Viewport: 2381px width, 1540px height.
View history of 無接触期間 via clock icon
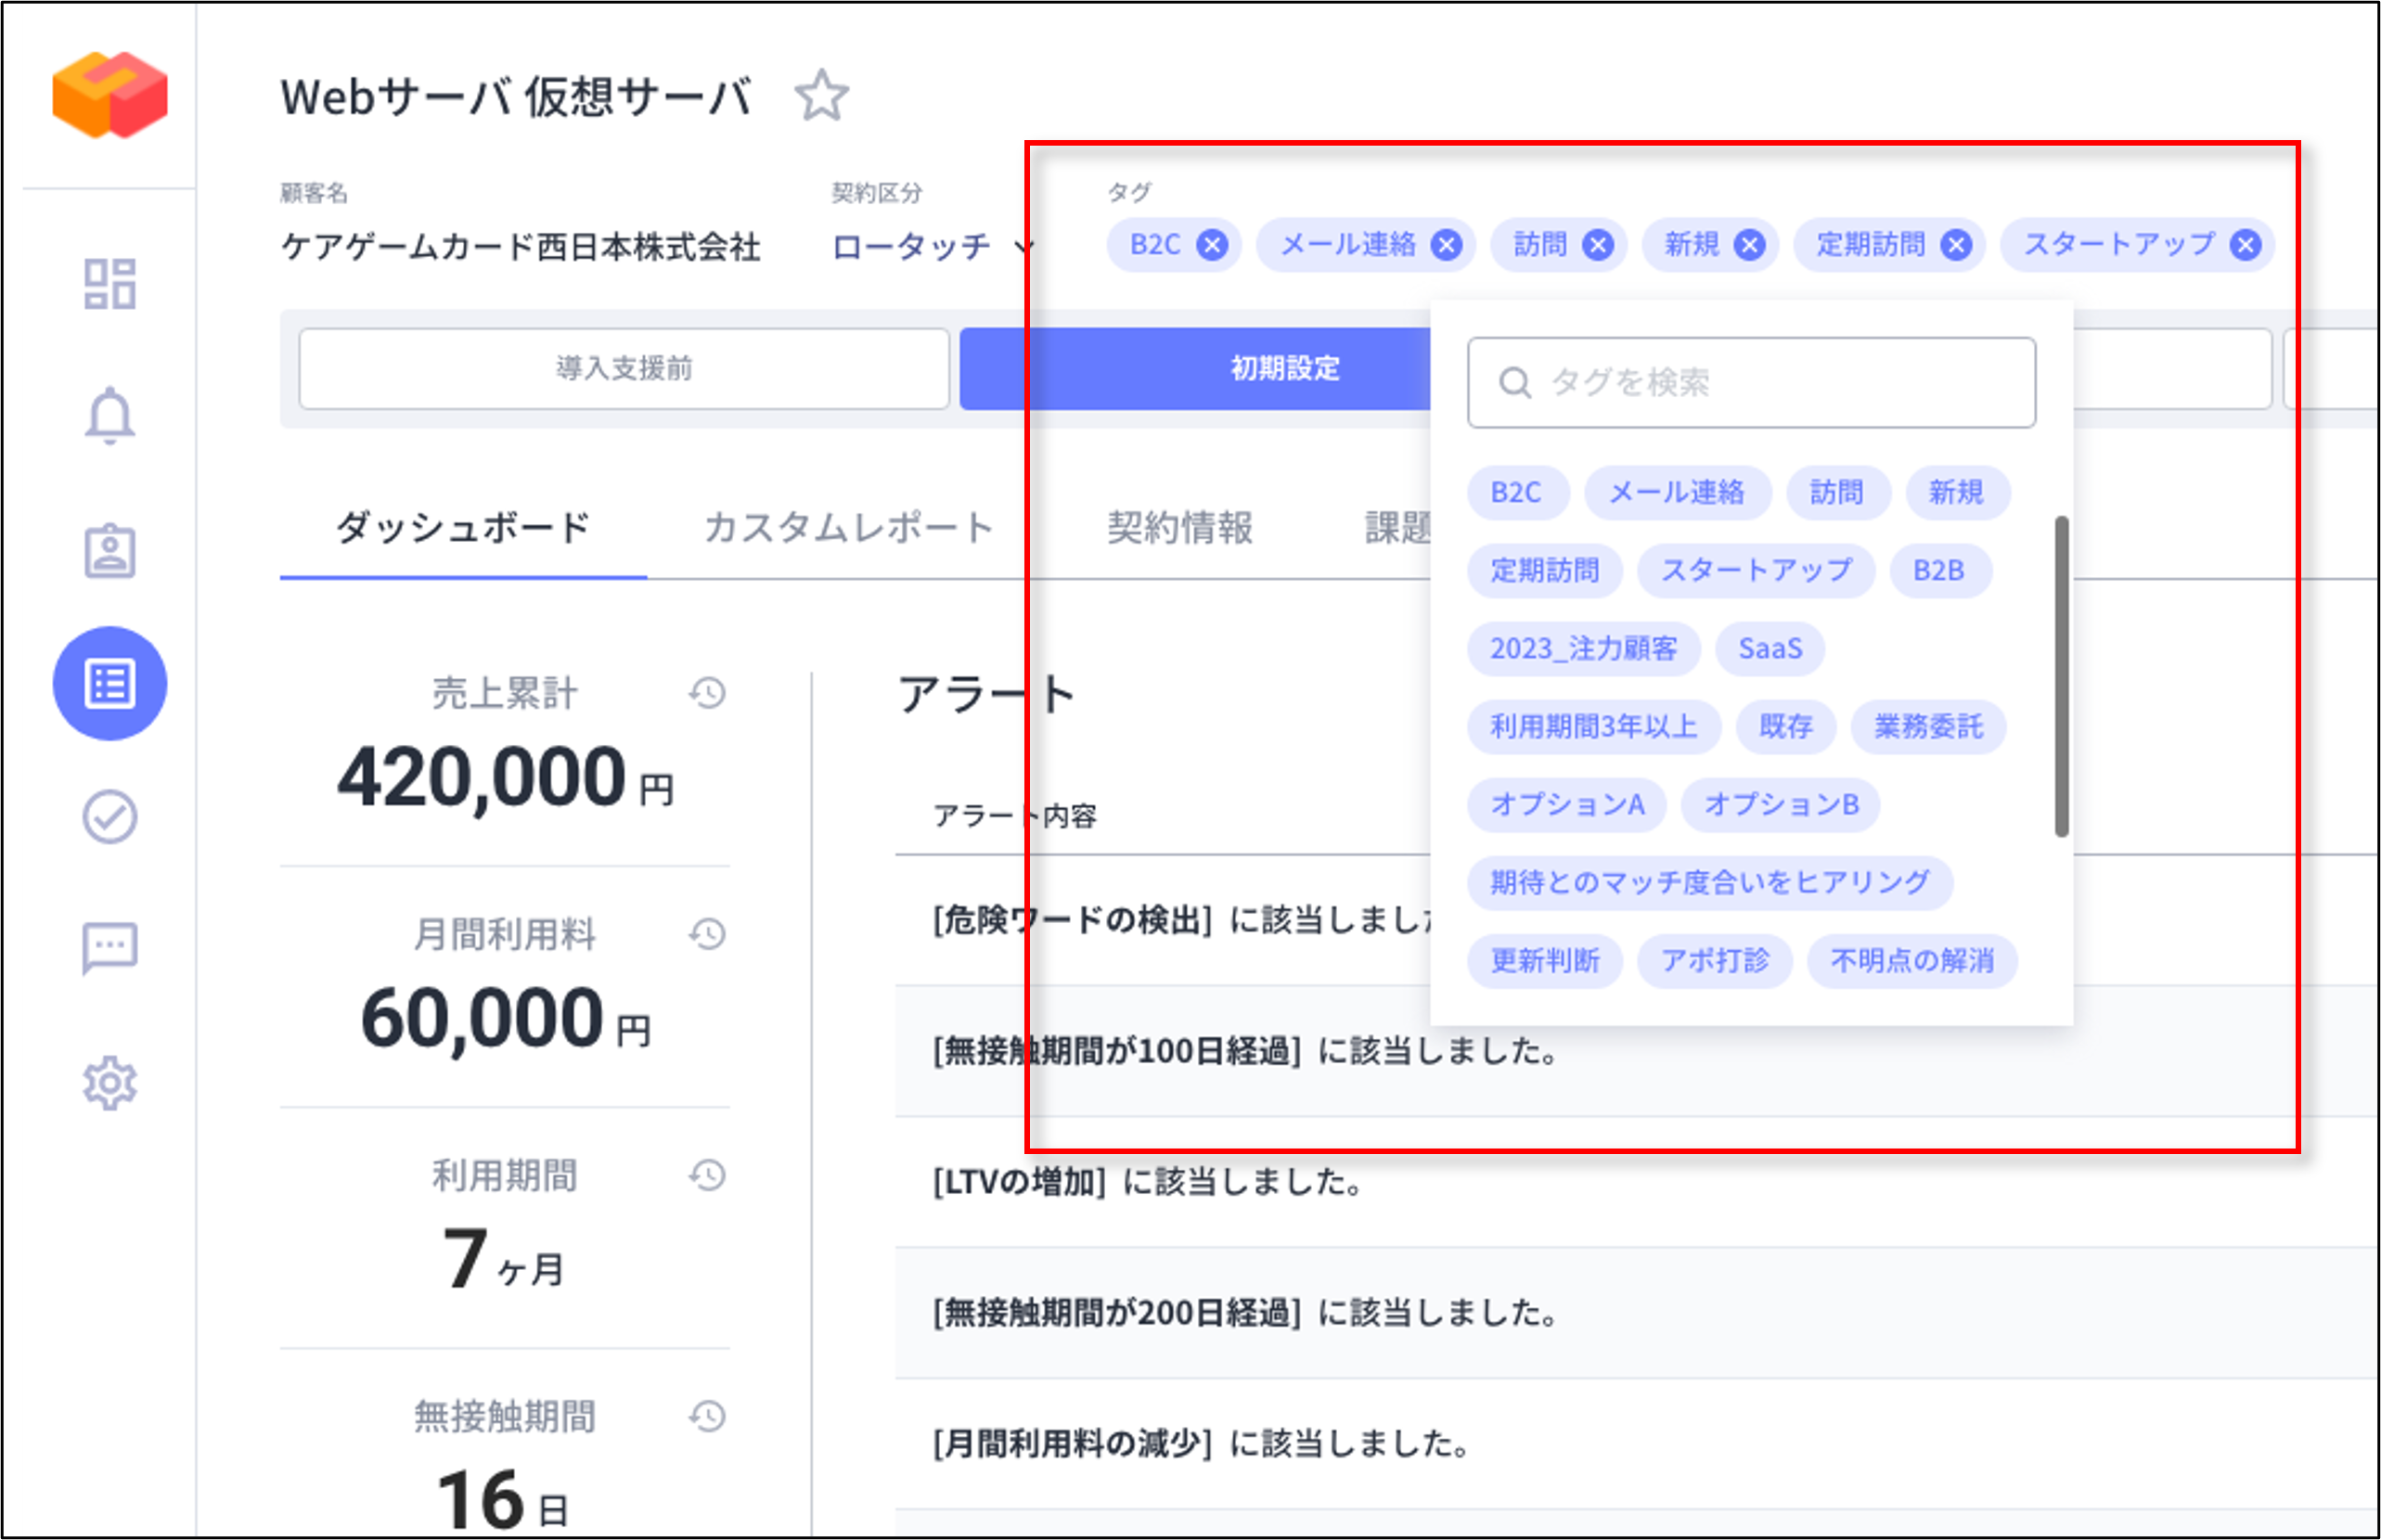[707, 1415]
